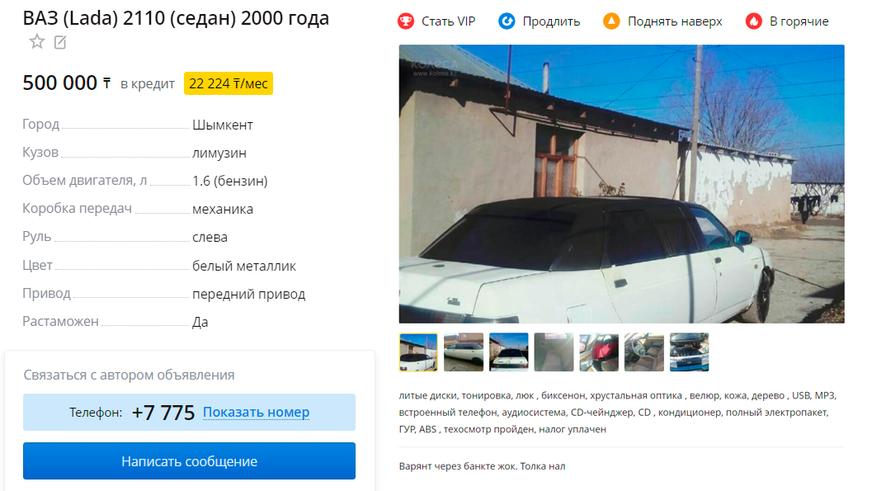This screenshot has width=872, height=491.
Task: Select the steering wheel interior thumbnail
Action: coord(644,352)
